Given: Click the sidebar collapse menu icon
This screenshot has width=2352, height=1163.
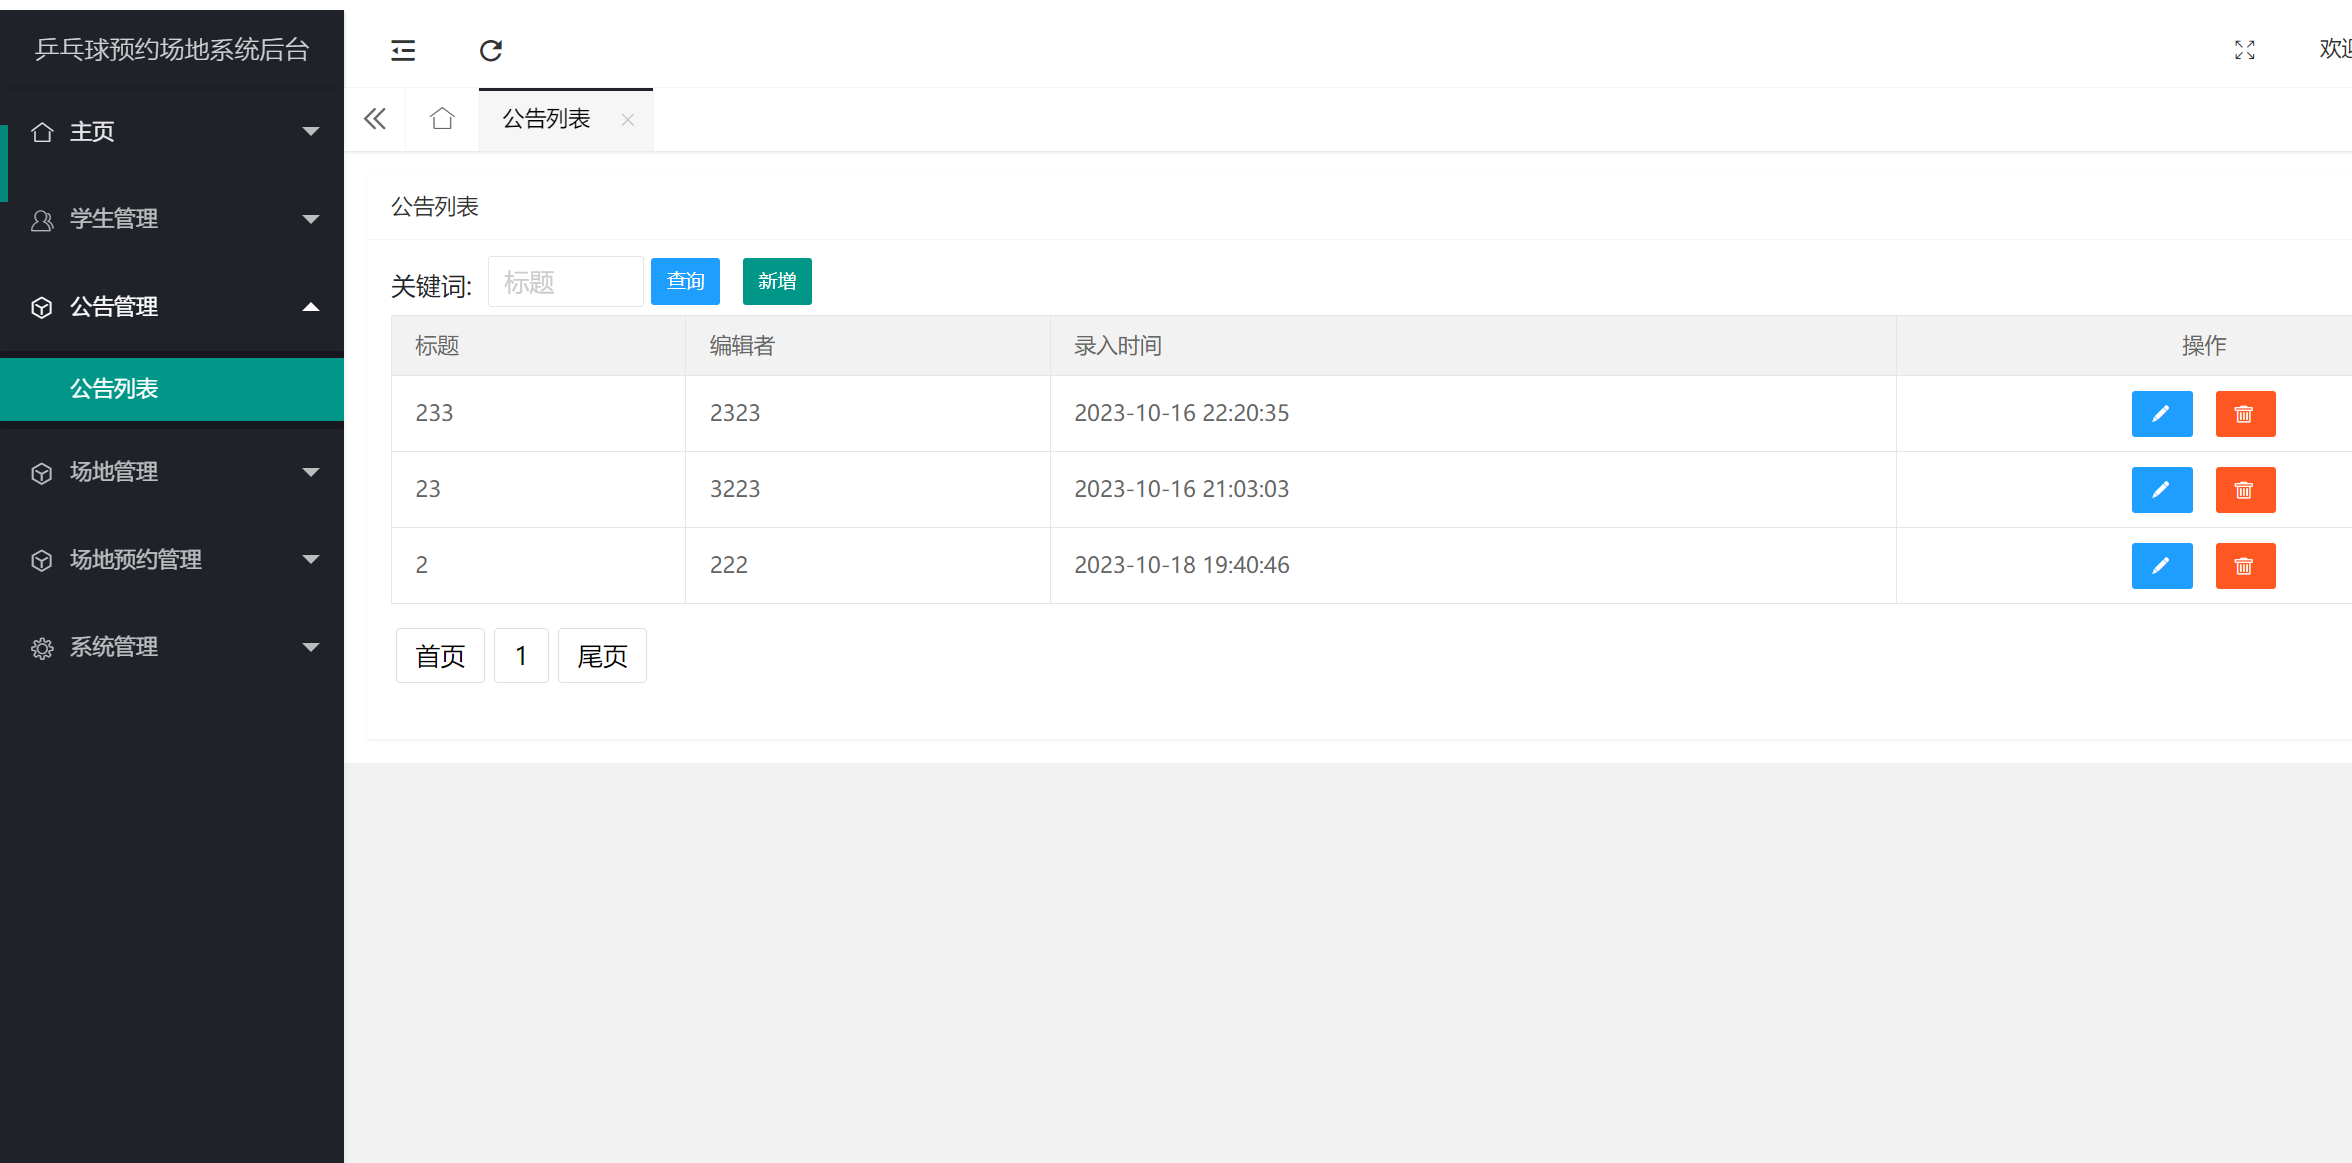Looking at the screenshot, I should 403,50.
